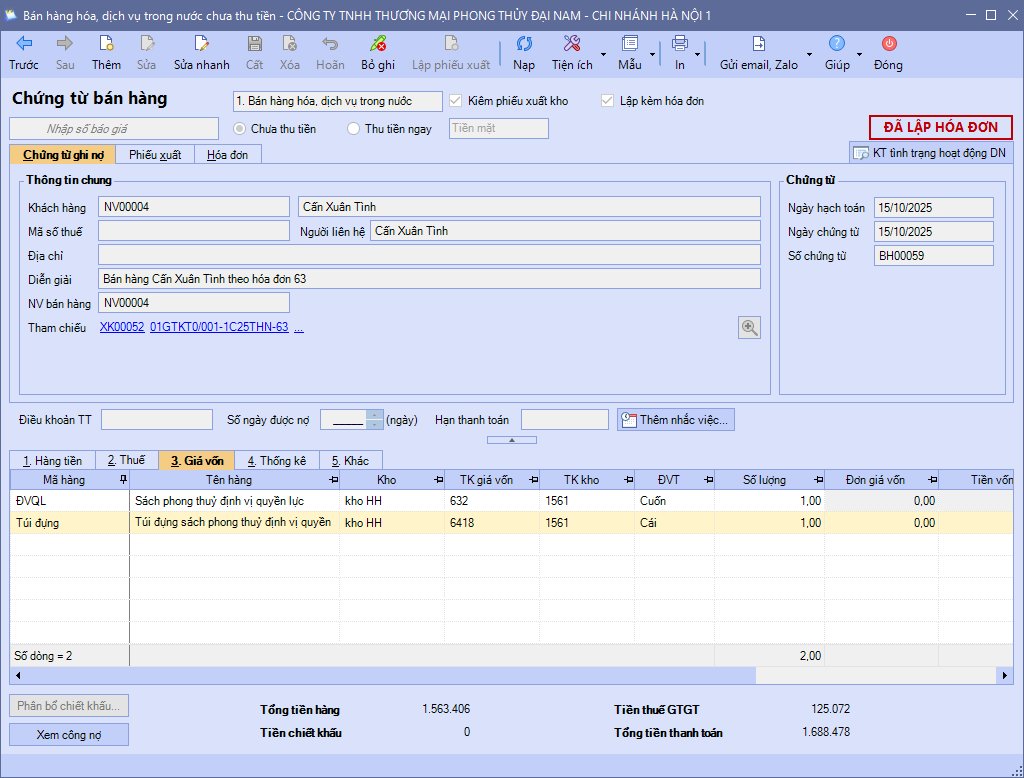Click the Diễn giải description field
1024x778 pixels.
429,279
